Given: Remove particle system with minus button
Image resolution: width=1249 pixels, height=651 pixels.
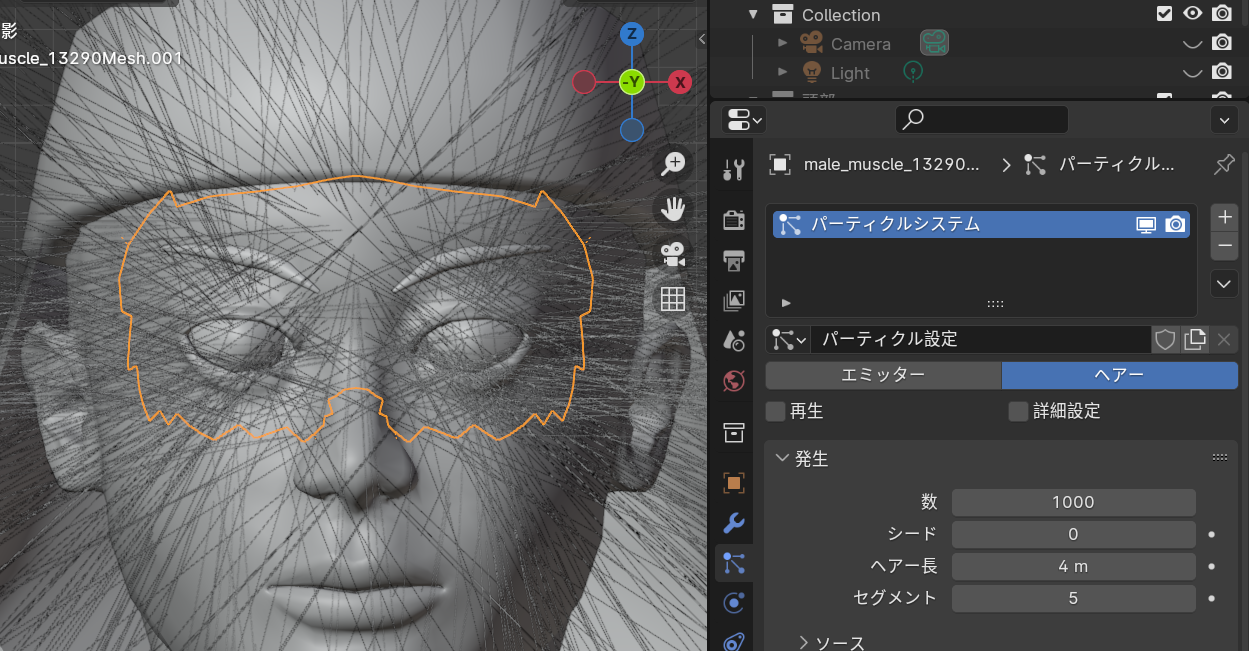Looking at the screenshot, I should click(x=1224, y=245).
